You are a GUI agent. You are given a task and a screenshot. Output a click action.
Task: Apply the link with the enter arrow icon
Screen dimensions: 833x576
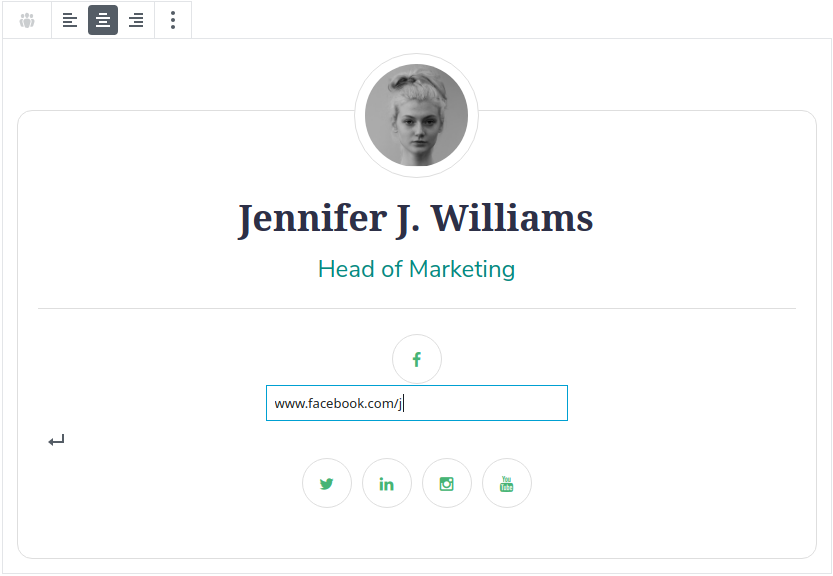tap(56, 441)
